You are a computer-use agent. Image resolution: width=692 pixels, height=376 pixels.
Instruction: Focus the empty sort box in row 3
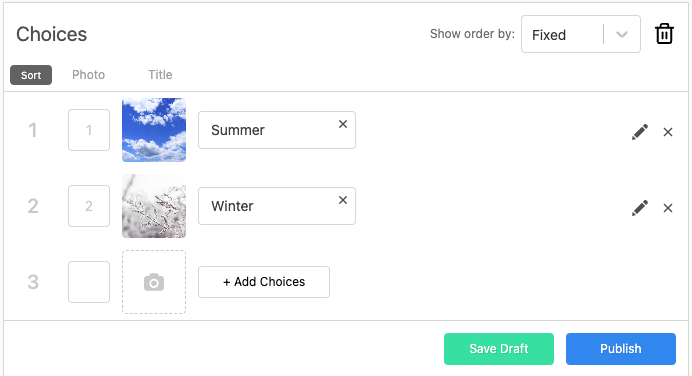[x=89, y=282]
